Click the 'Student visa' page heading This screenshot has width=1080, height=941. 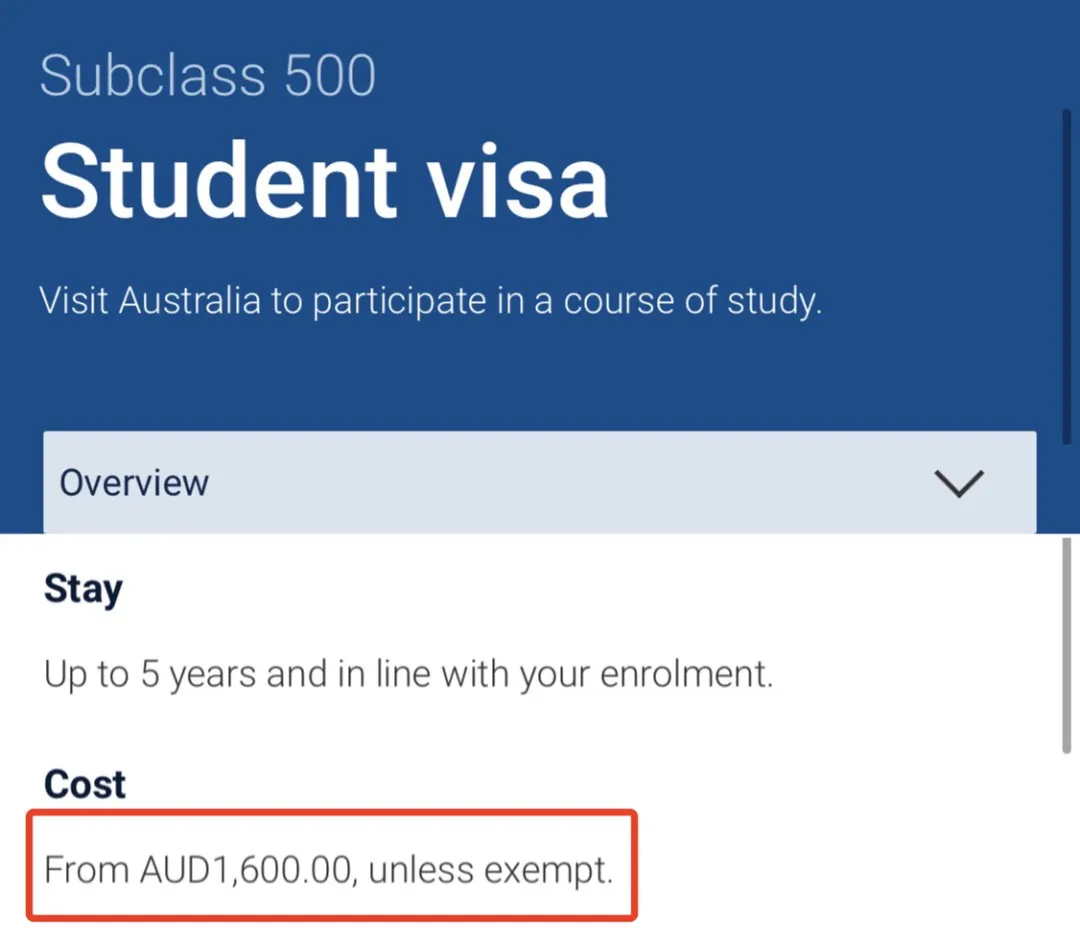click(x=324, y=180)
